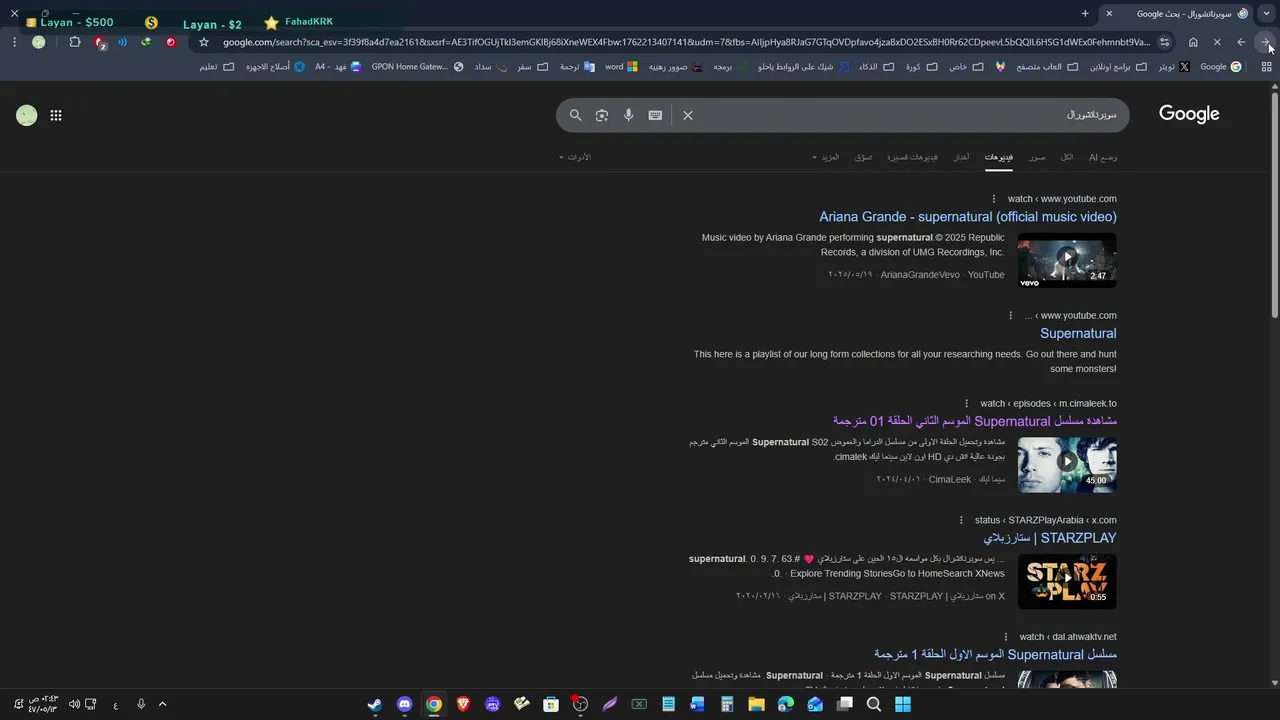
Task: Show hidden system tray icons chevron
Action: point(163,704)
